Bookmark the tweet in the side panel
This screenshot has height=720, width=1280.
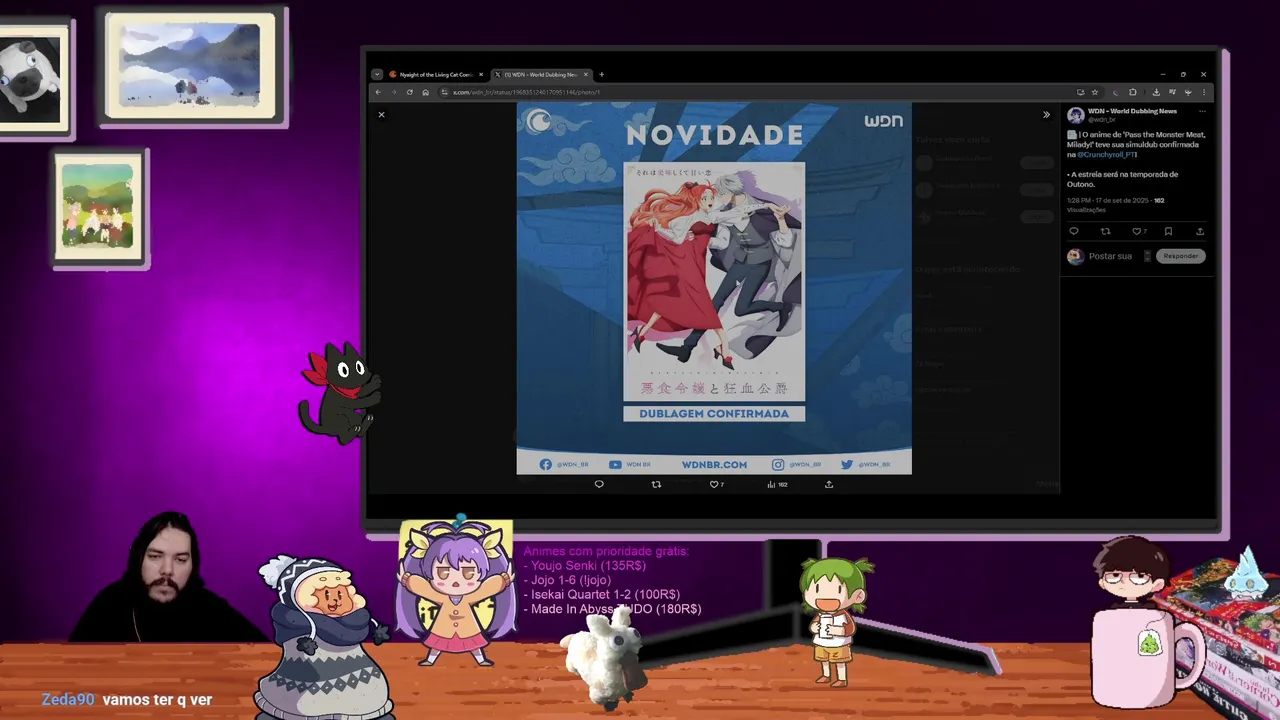[x=1168, y=231]
